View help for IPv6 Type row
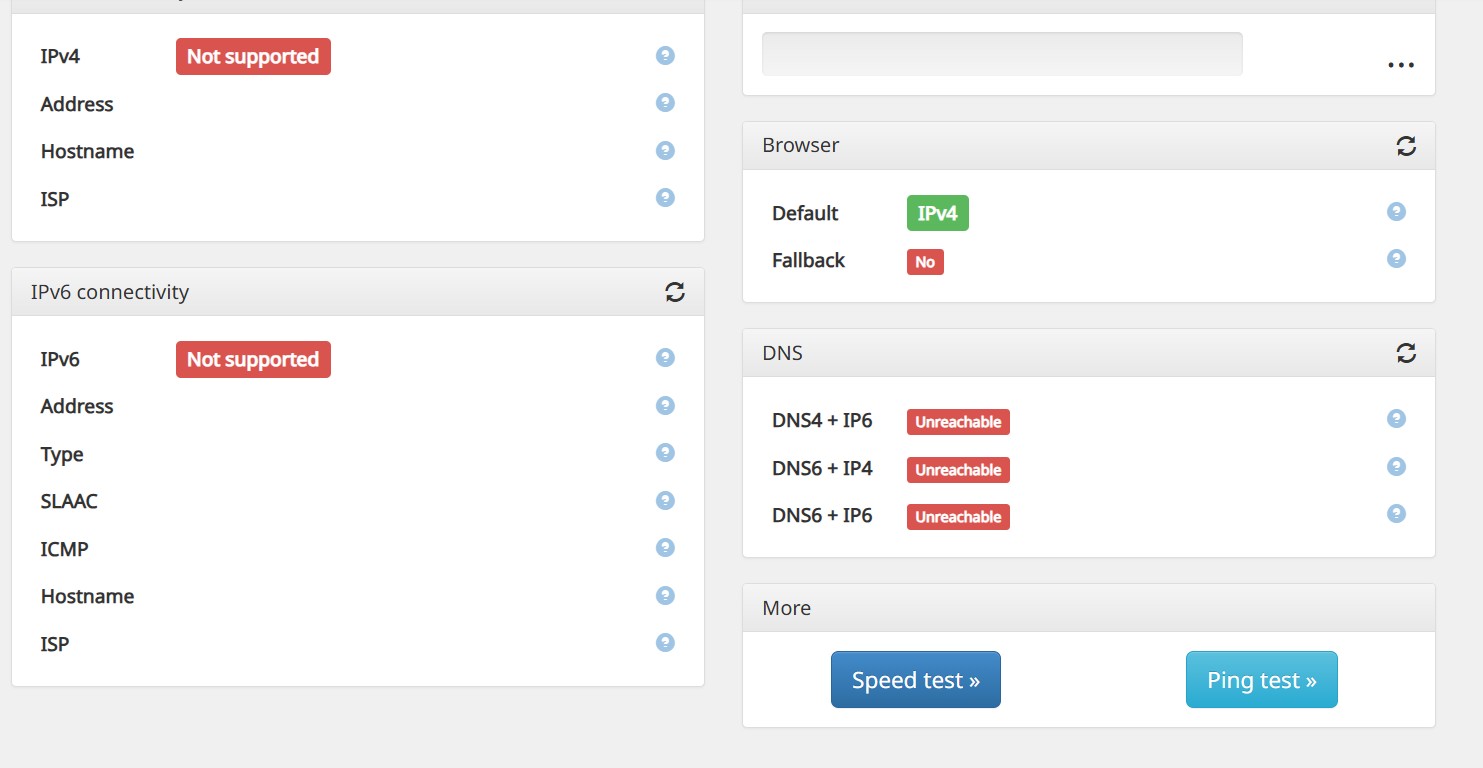Screen dimensions: 1483x768 (665, 453)
